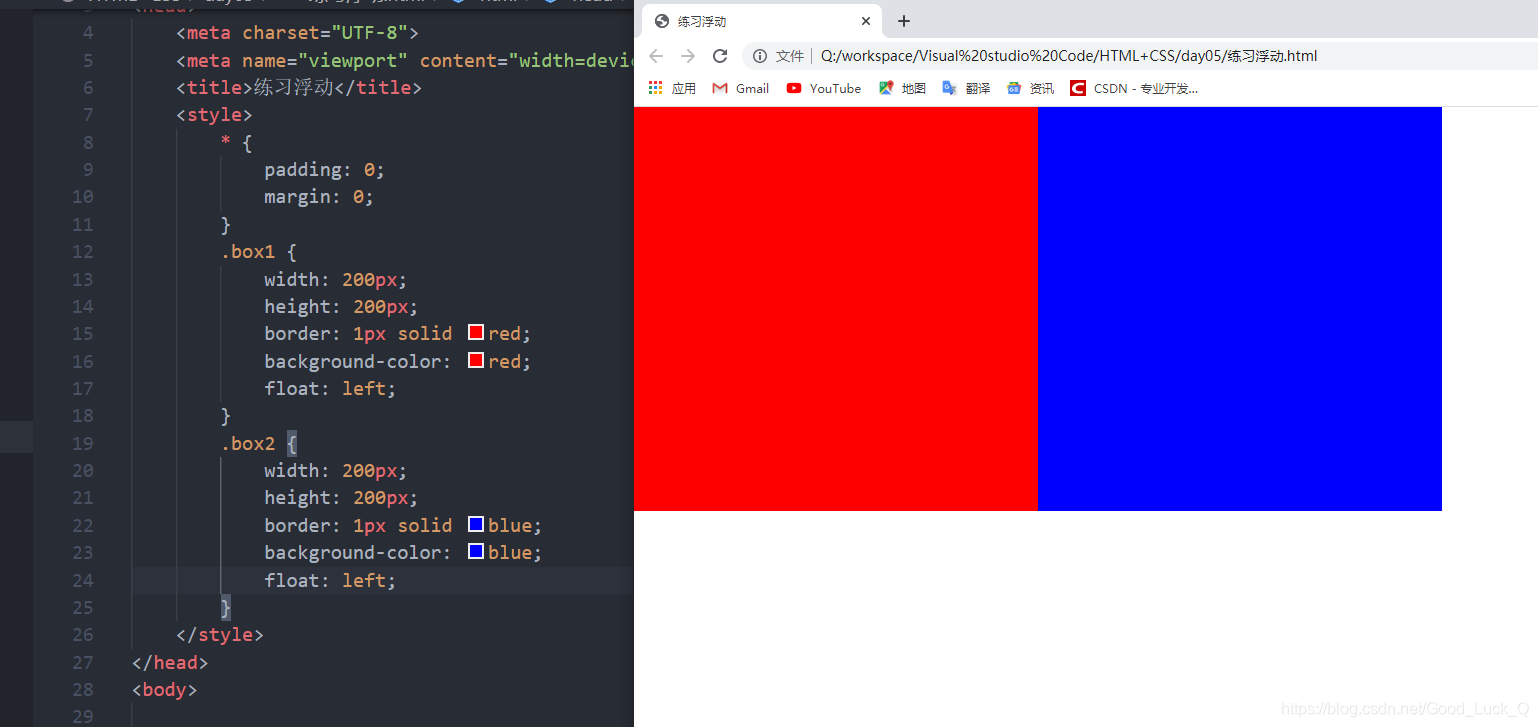Open the Gmail bookmark
The width and height of the screenshot is (1538, 727).
[x=741, y=88]
